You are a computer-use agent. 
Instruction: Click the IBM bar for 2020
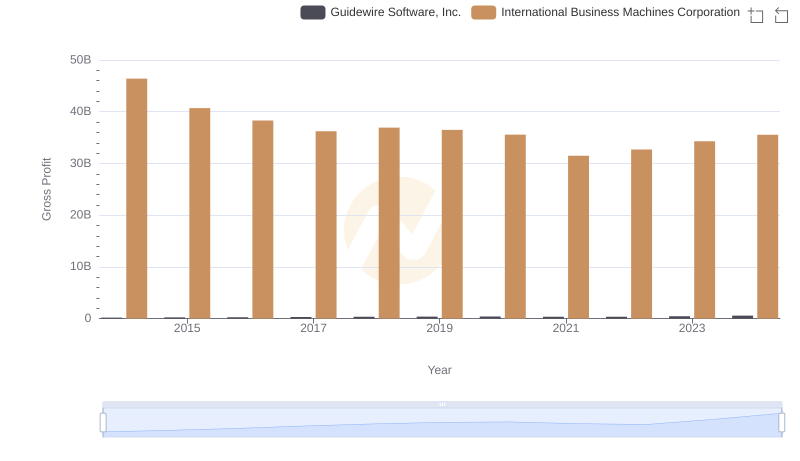[x=515, y=226]
